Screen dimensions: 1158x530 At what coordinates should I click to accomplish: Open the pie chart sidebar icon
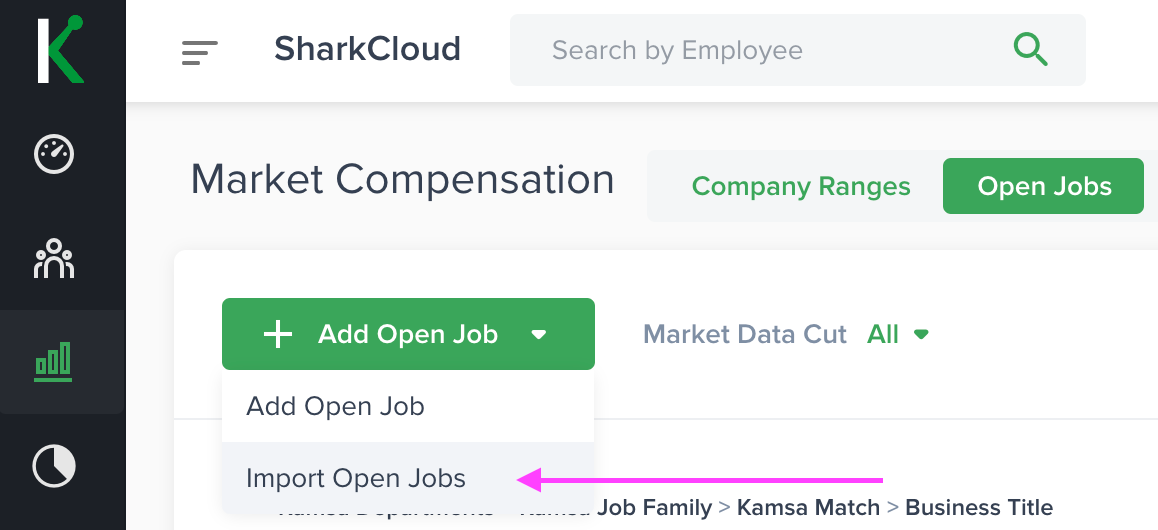point(54,466)
